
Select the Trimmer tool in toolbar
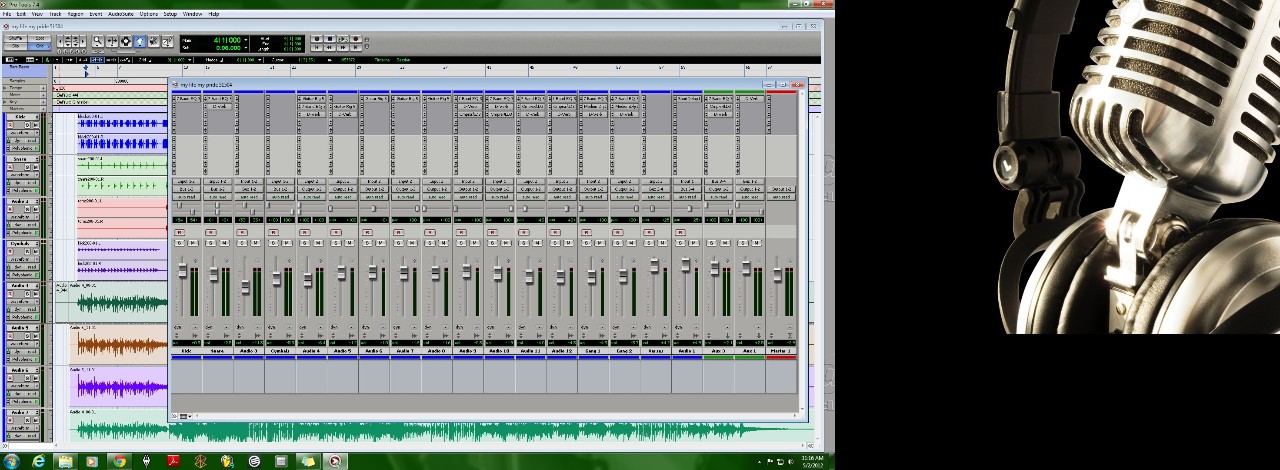[x=112, y=41]
